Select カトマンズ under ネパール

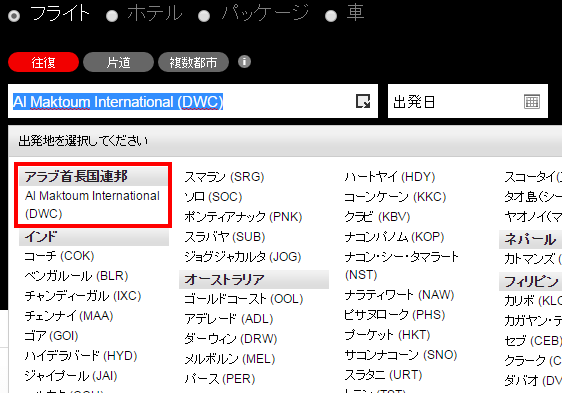pos(533,259)
